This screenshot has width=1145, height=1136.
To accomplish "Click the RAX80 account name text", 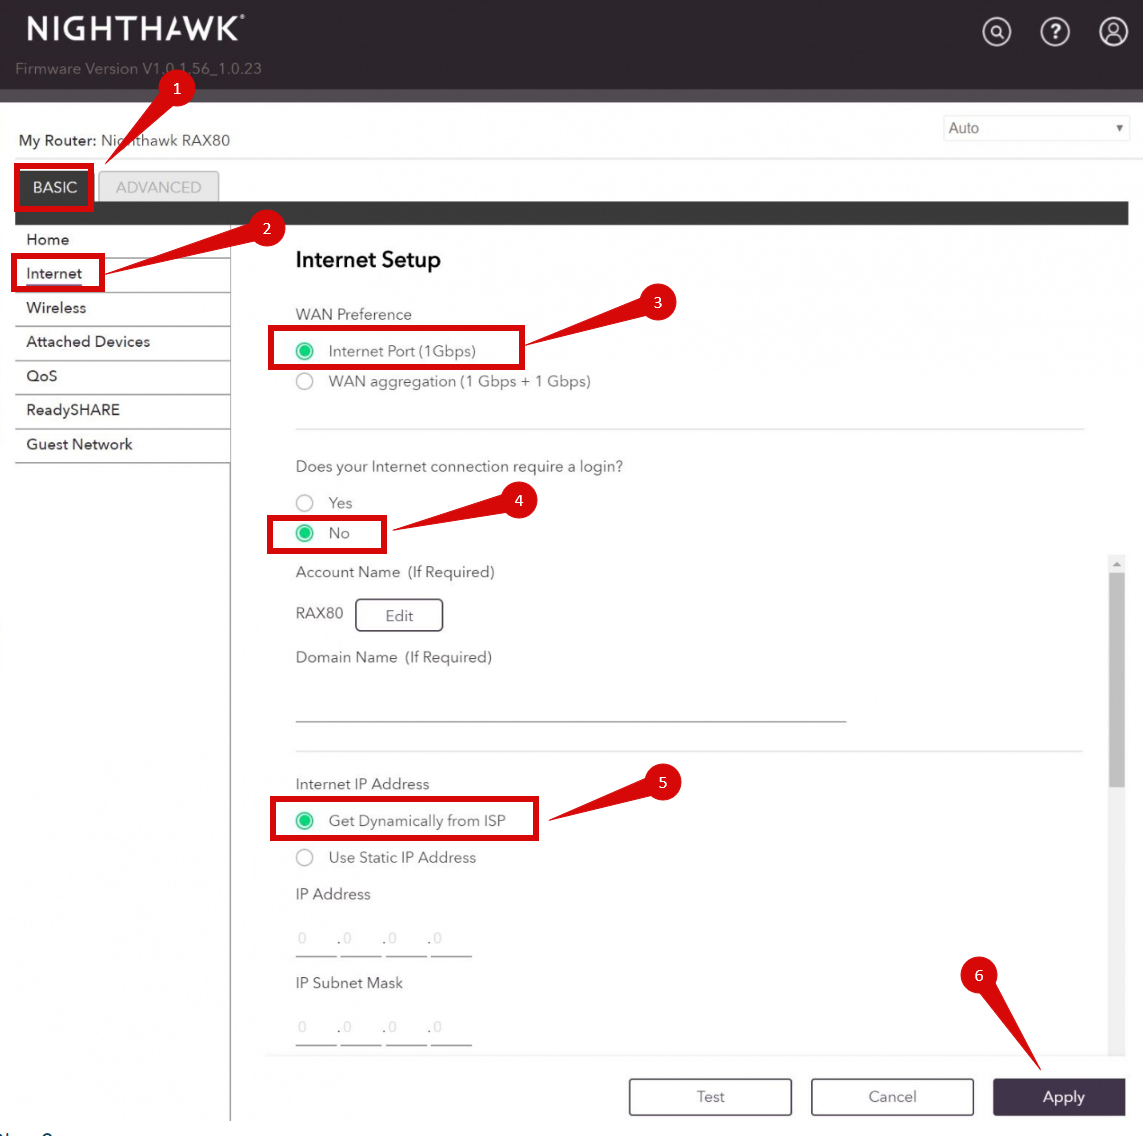I will pos(319,613).
